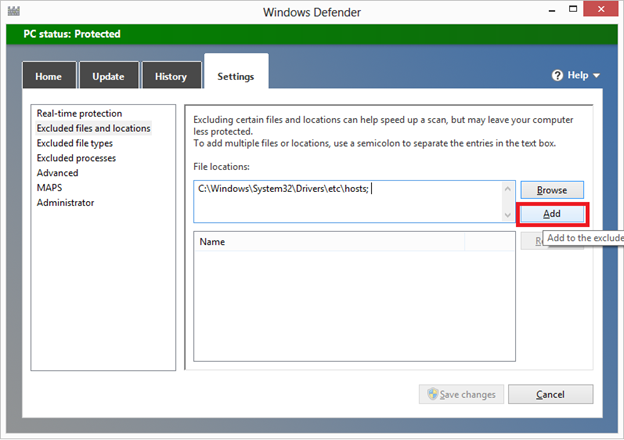Viewport: 624px width, 440px height.
Task: Click the Cancel button
Action: click(x=550, y=394)
